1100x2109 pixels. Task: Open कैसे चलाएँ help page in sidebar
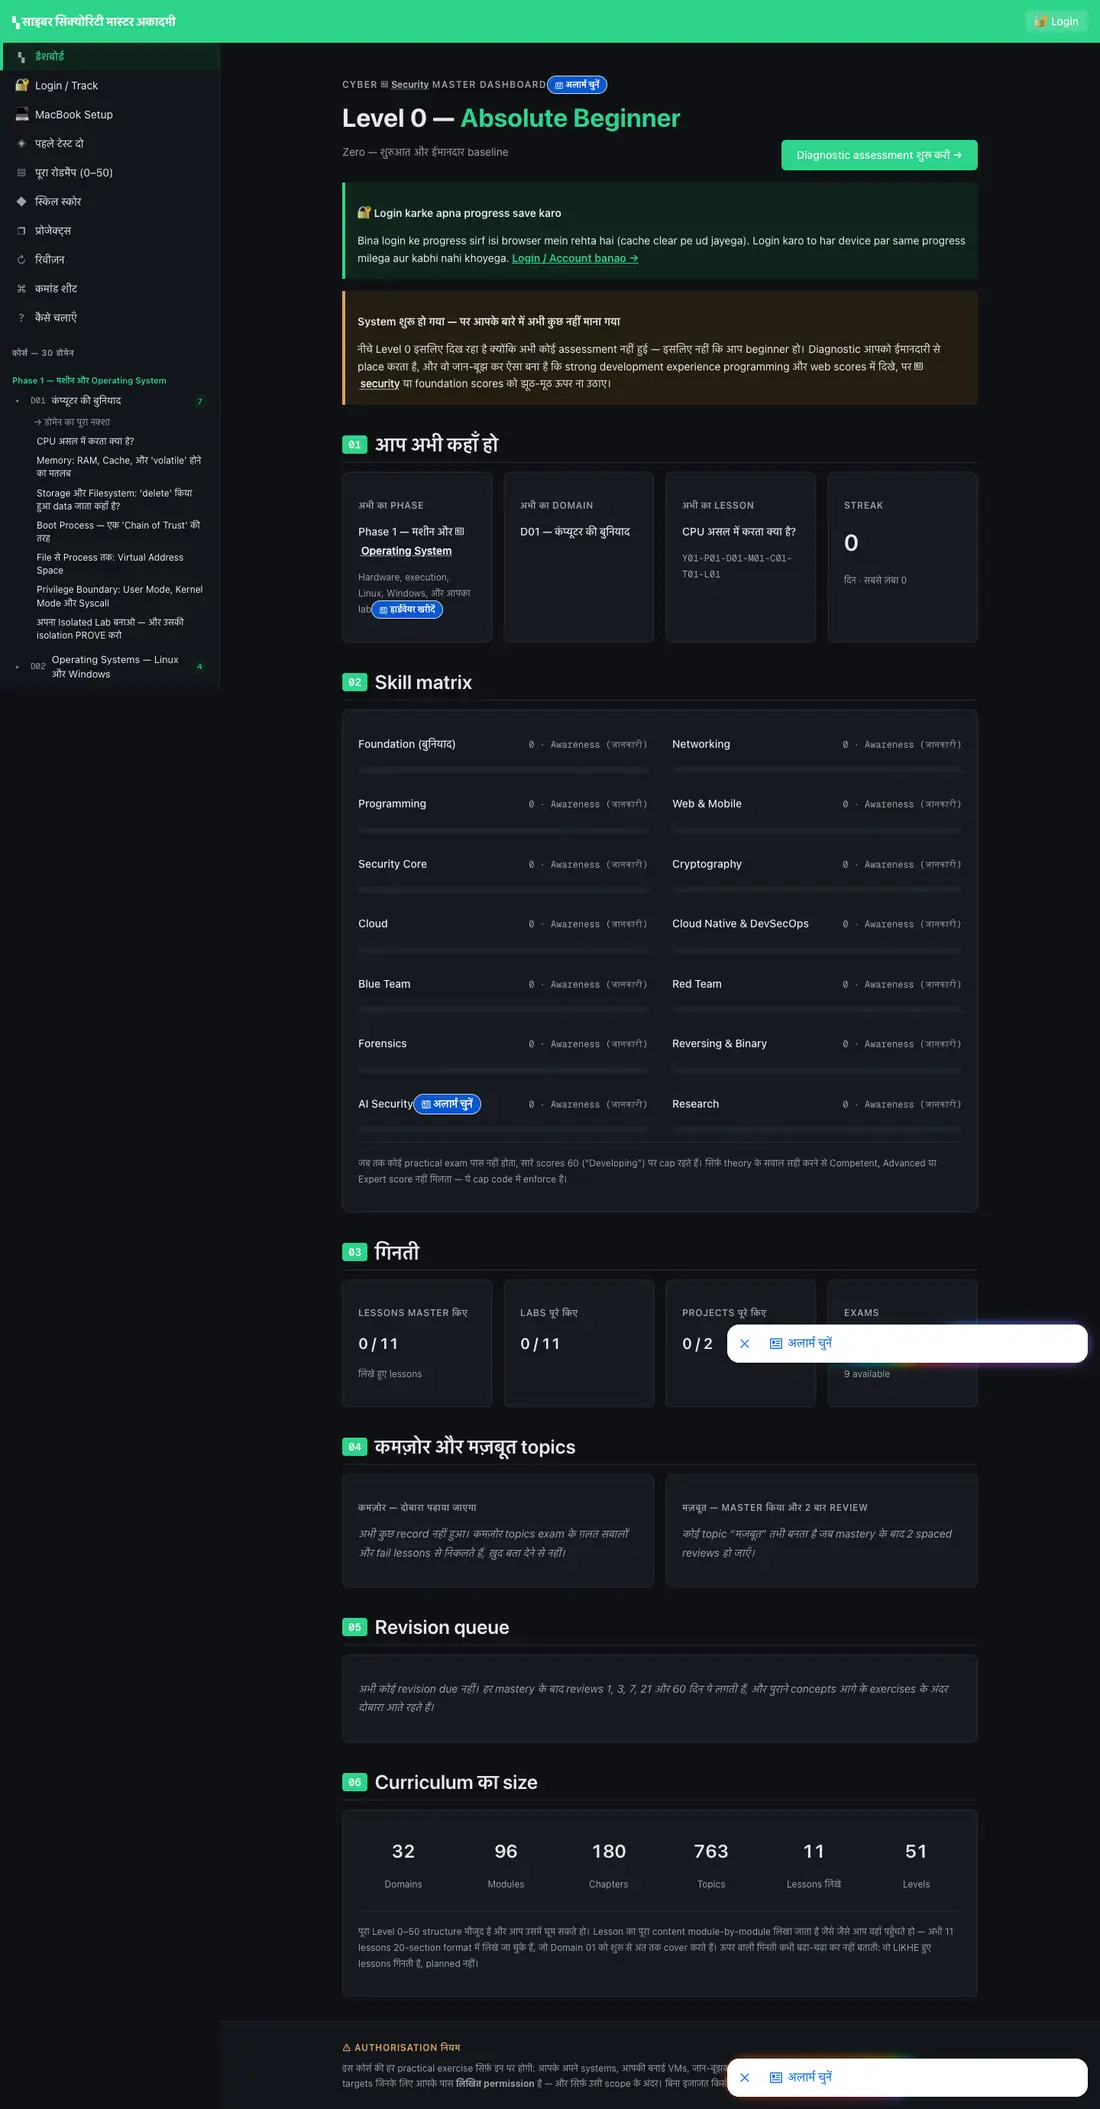(x=110, y=318)
